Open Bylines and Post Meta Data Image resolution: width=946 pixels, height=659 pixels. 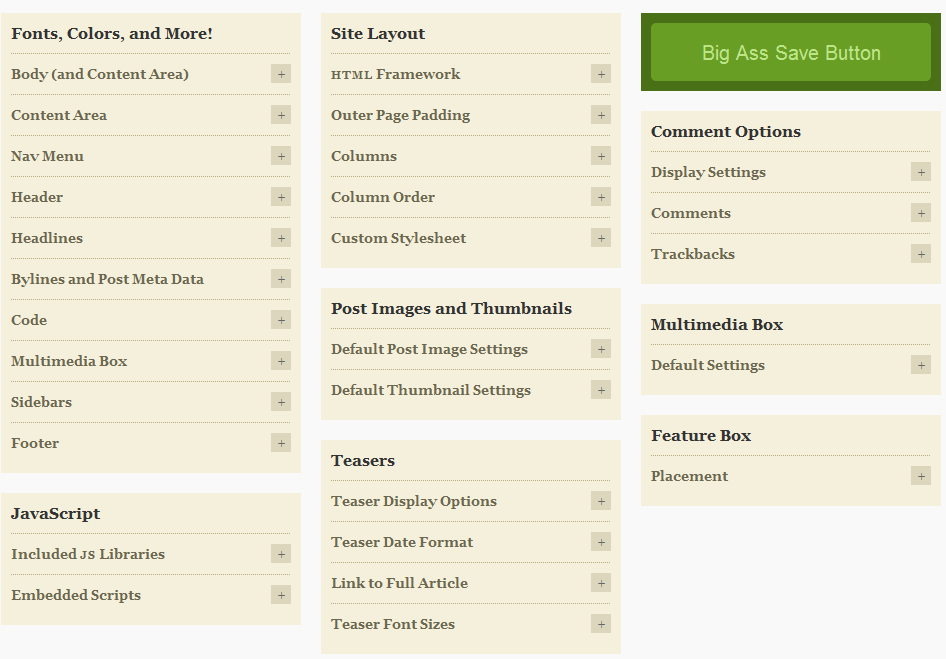(x=151, y=279)
